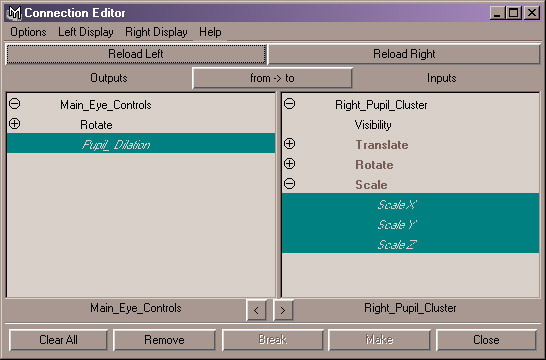The height and width of the screenshot is (360, 546).
Task: Open the Left Display menu
Action: pos(86,32)
